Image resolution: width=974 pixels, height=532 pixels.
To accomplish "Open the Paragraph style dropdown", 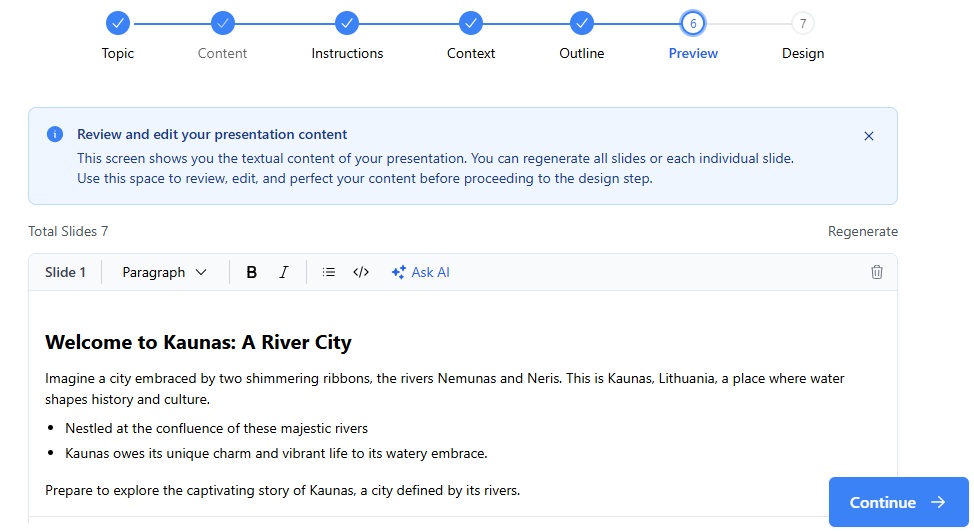I will point(164,272).
